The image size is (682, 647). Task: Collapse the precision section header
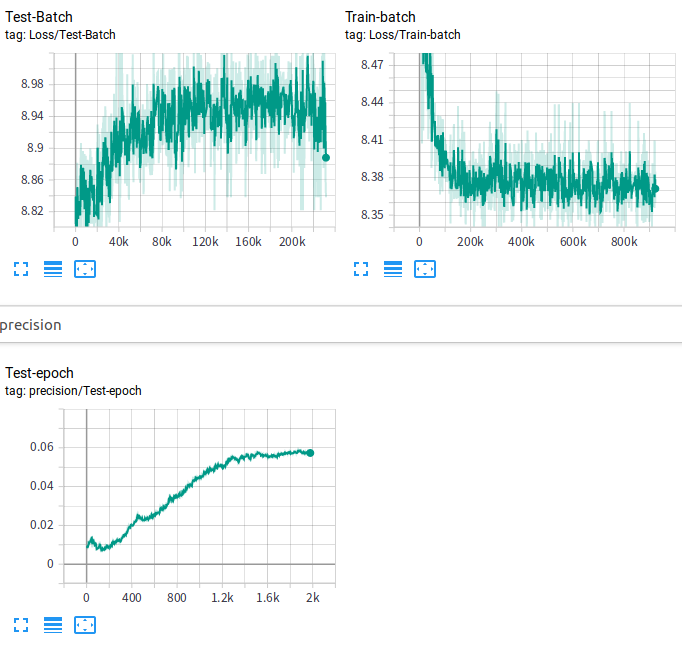31,325
